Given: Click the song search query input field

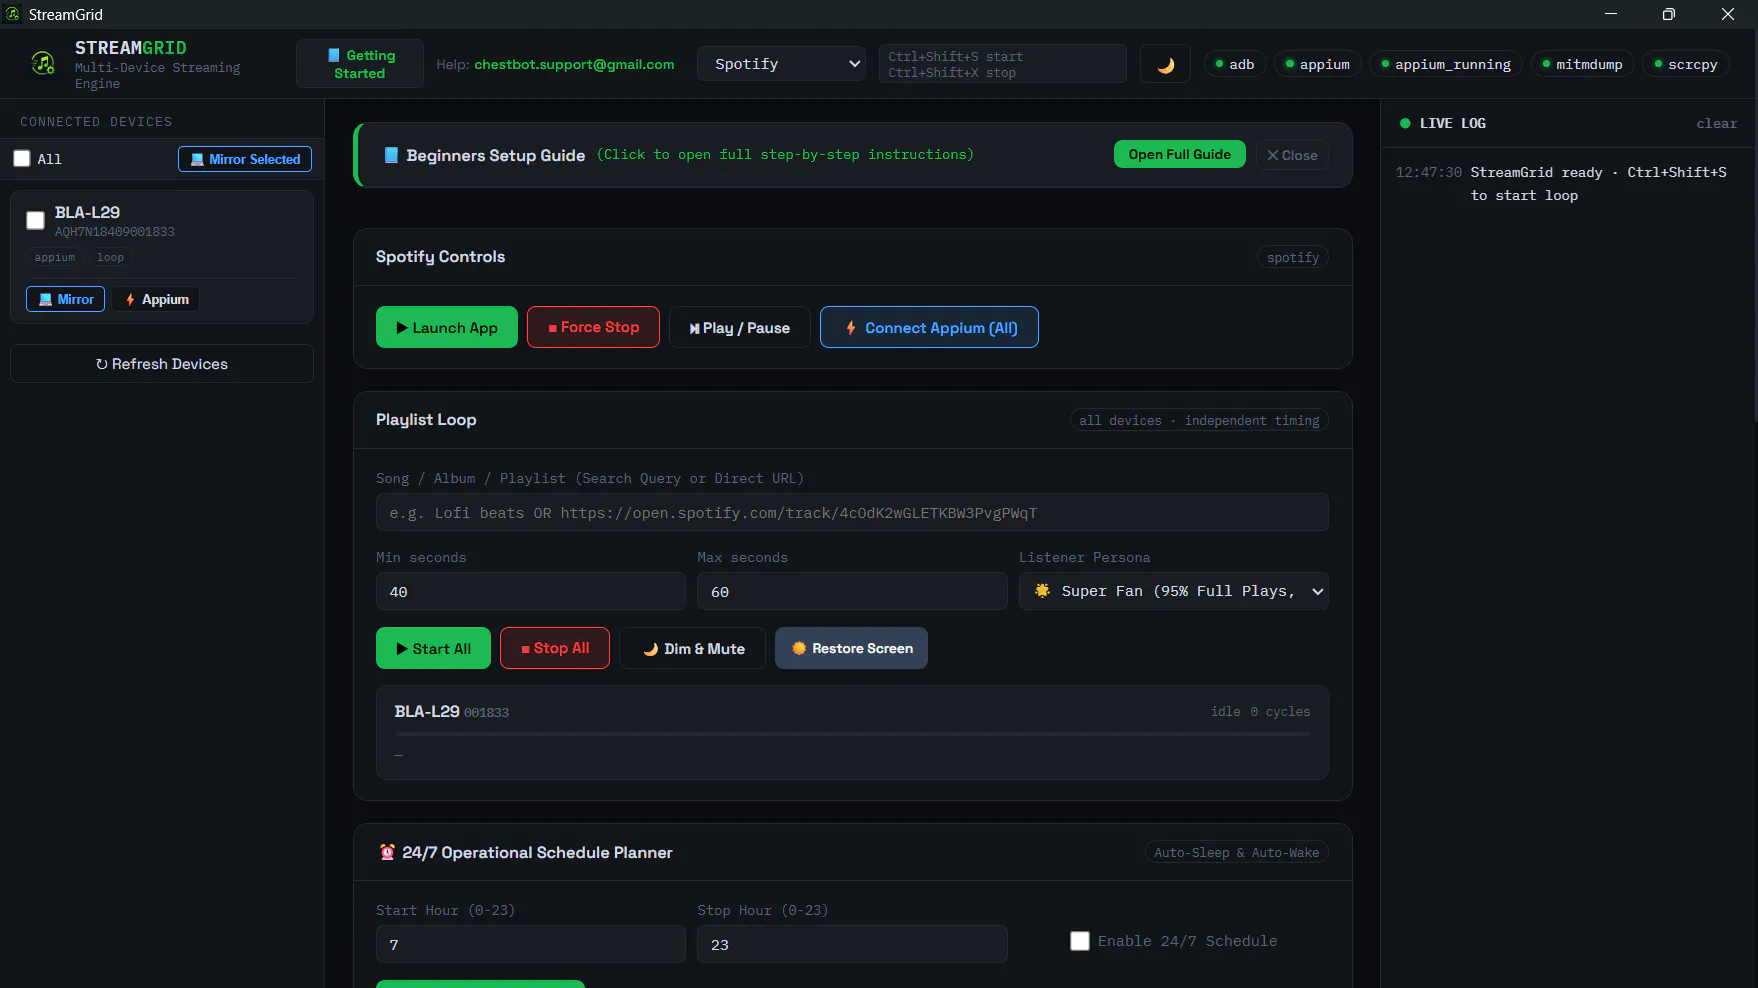Looking at the screenshot, I should [x=852, y=512].
